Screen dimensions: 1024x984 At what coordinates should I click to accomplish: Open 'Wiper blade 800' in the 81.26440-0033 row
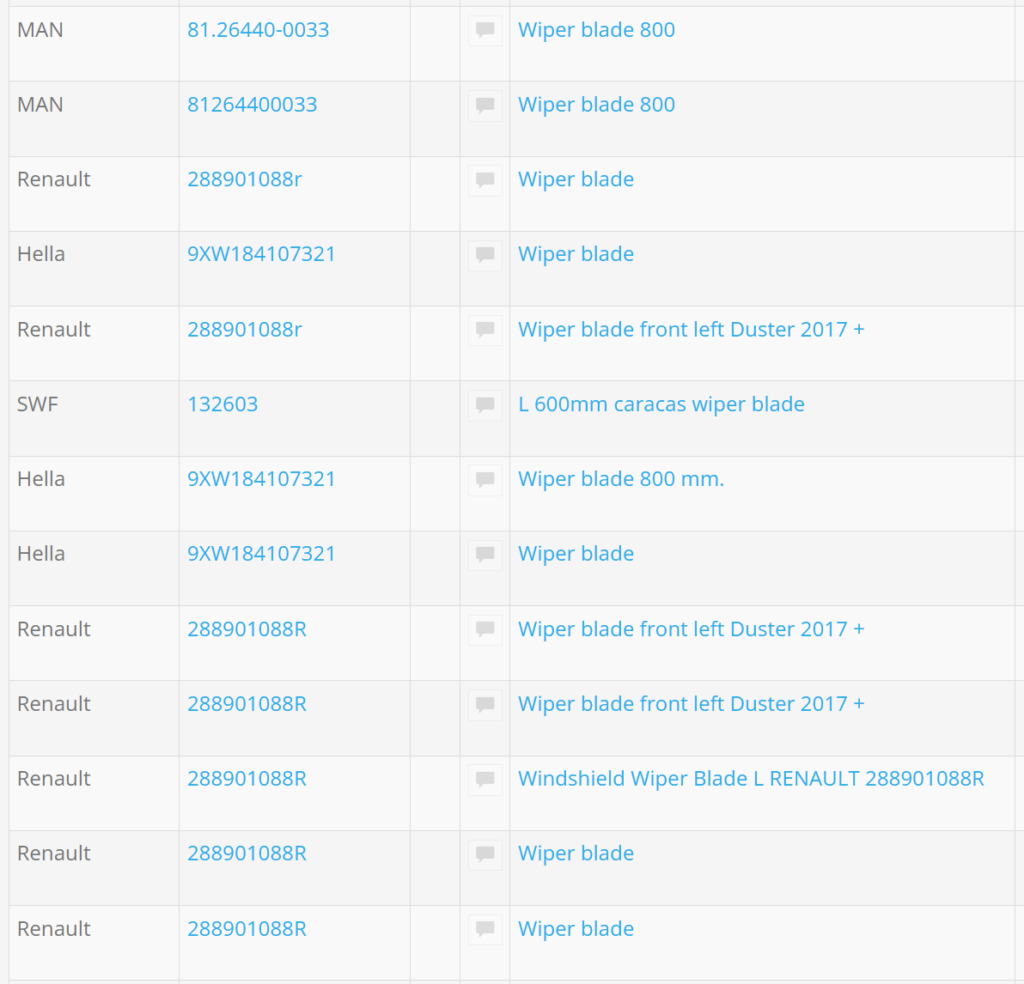click(x=596, y=30)
